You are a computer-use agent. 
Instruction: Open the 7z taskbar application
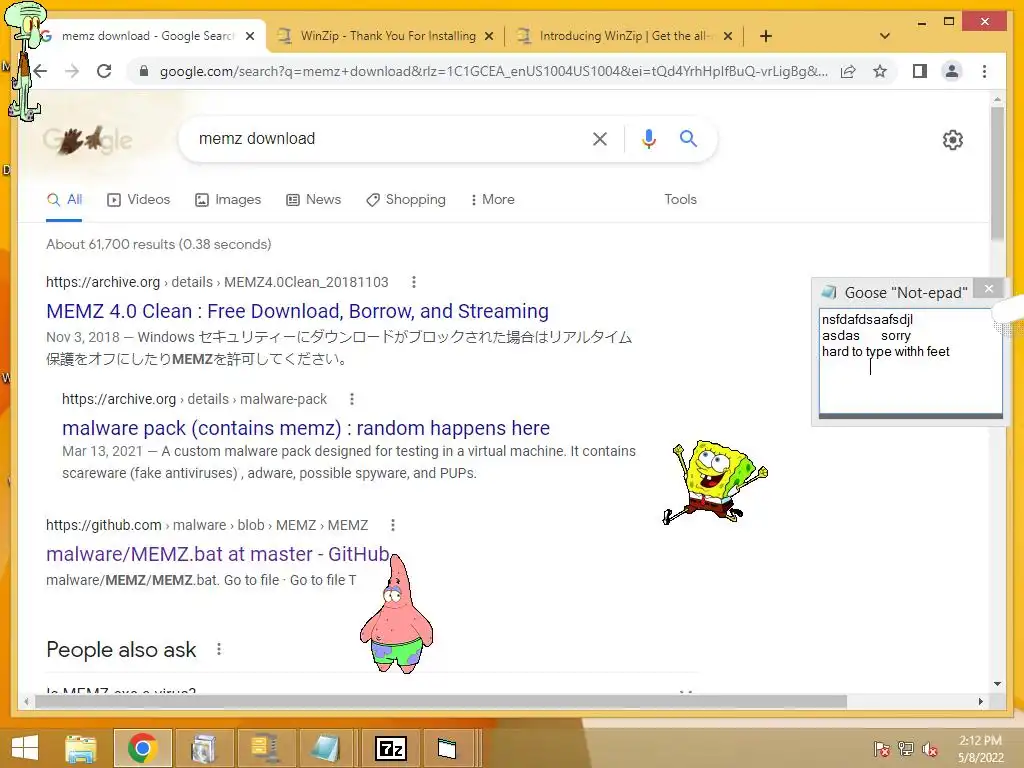[x=391, y=748]
